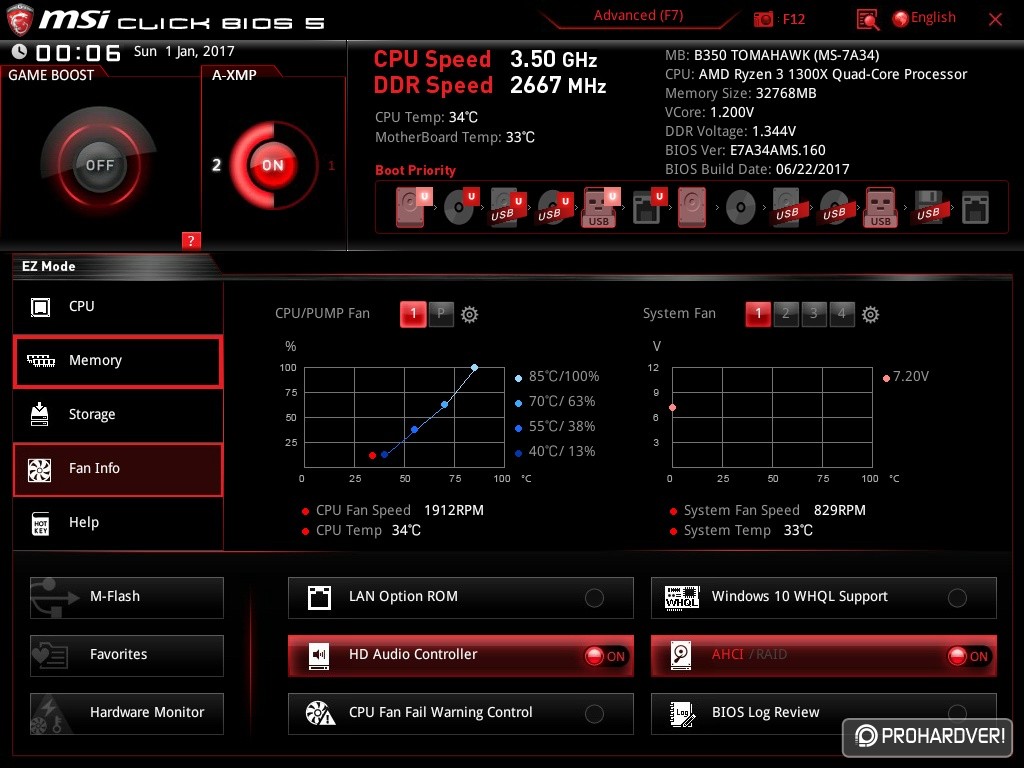Toggle A-XMP profile knob currently ON

tap(272, 165)
